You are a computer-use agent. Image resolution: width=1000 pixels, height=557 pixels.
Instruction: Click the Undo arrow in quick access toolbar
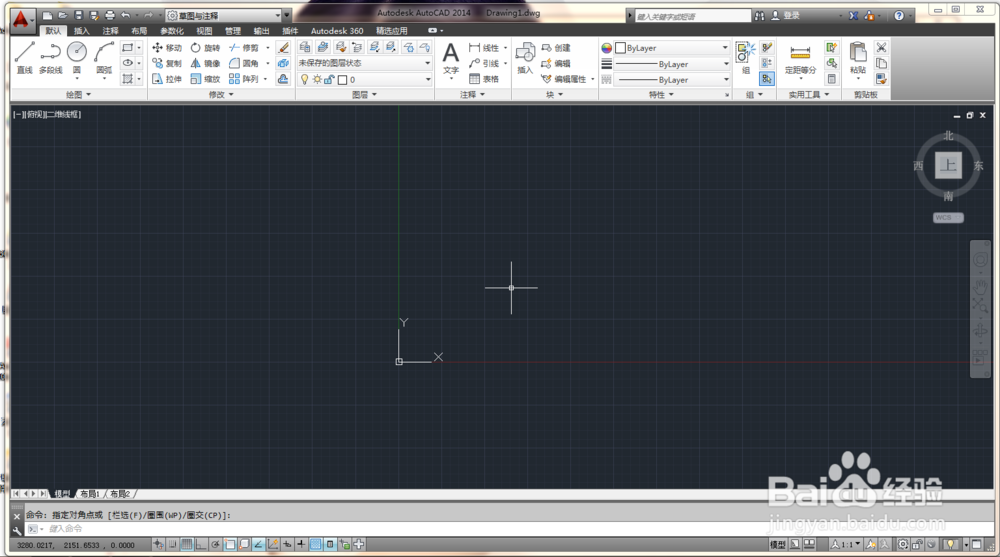point(126,15)
